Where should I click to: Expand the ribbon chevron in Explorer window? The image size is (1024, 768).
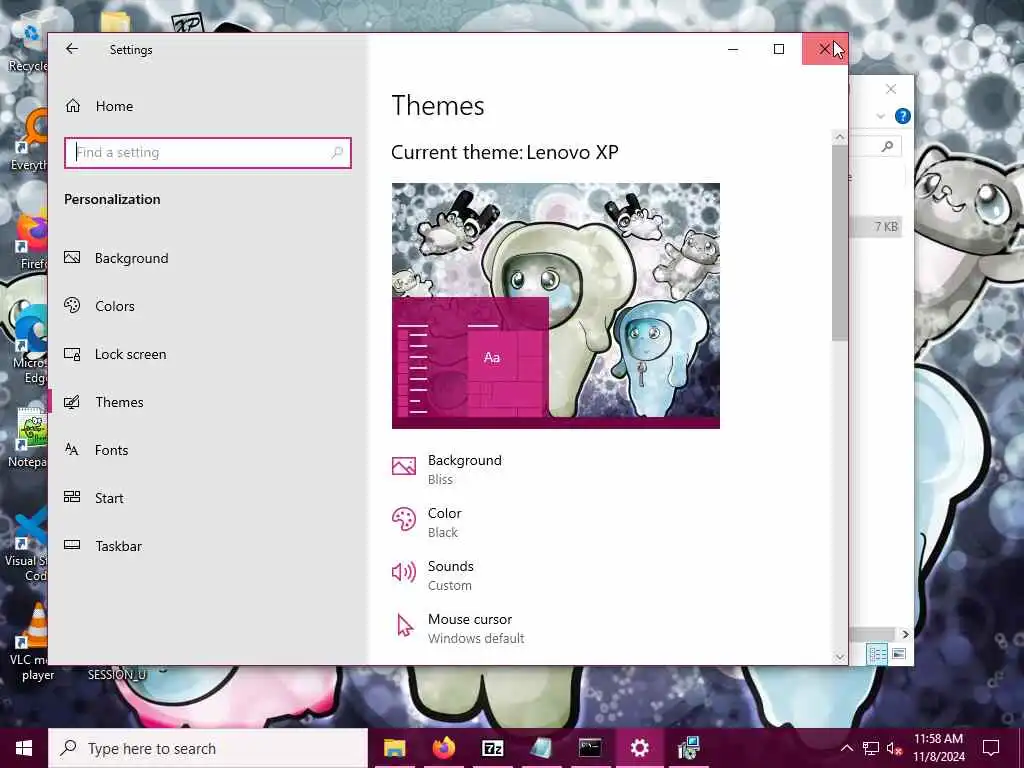[x=880, y=116]
